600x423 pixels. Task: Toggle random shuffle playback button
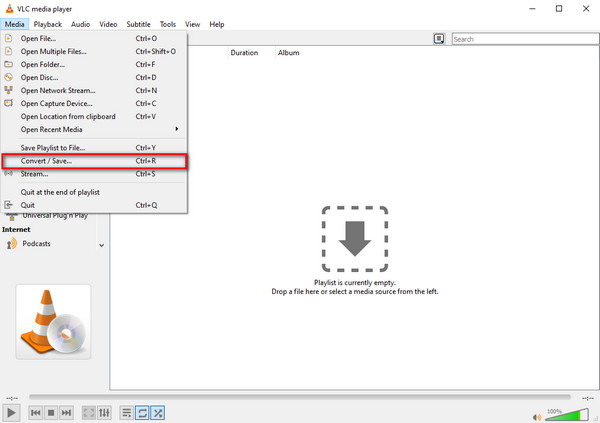[158, 413]
